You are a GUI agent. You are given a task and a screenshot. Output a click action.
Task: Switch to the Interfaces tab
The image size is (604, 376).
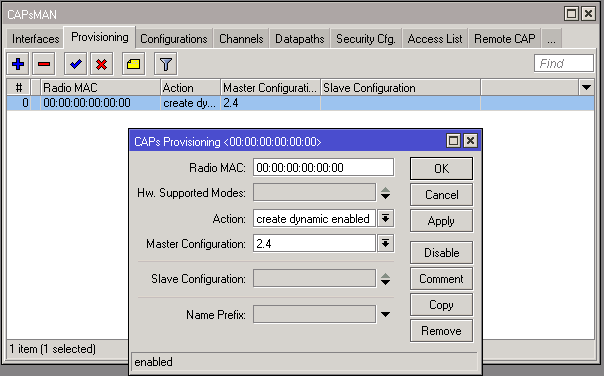35,39
